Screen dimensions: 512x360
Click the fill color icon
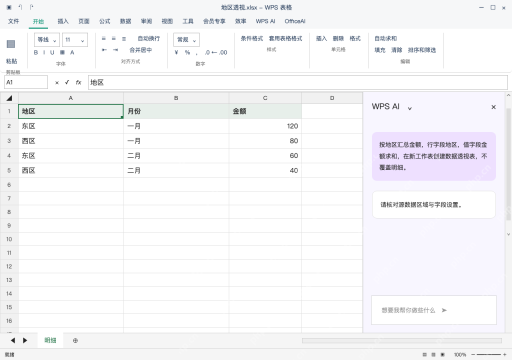[x=62, y=52]
